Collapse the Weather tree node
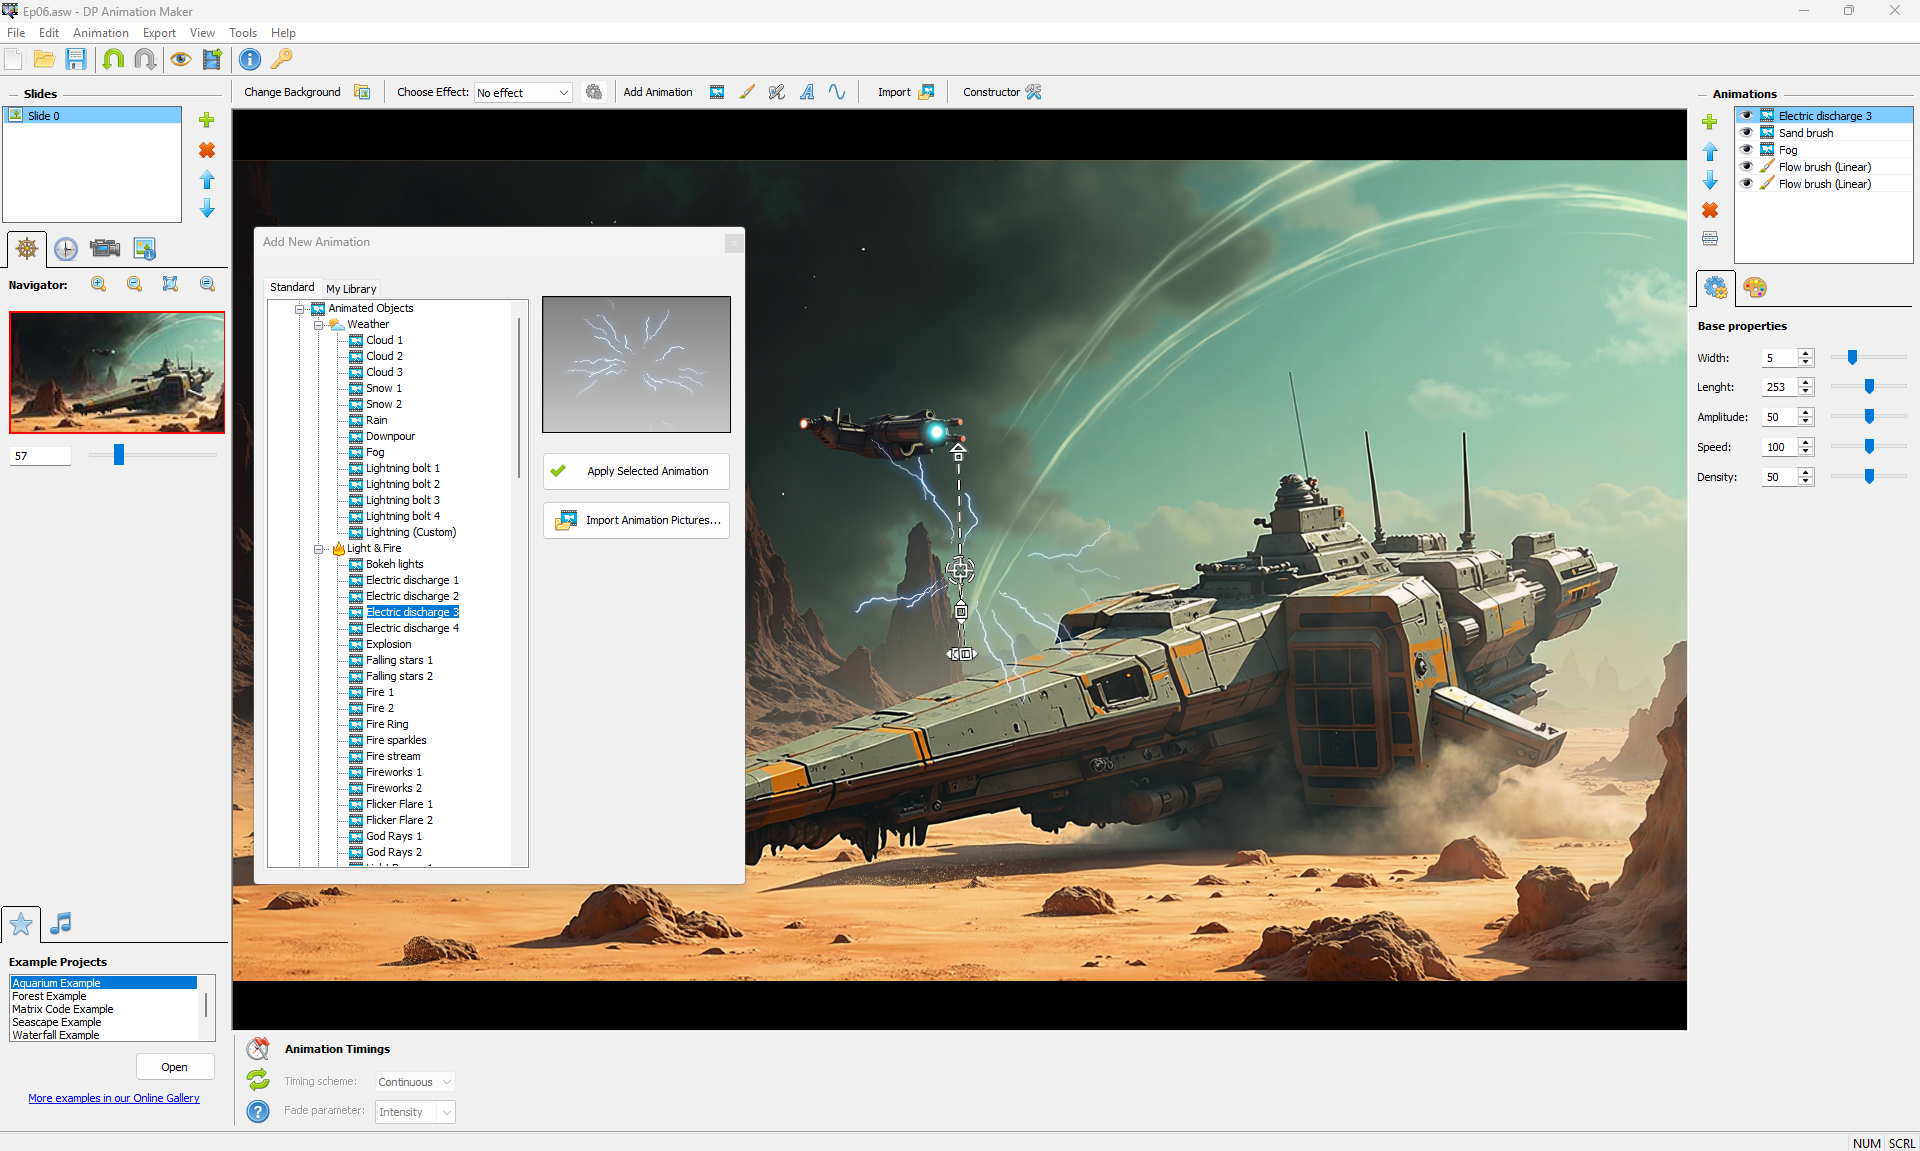 318,325
